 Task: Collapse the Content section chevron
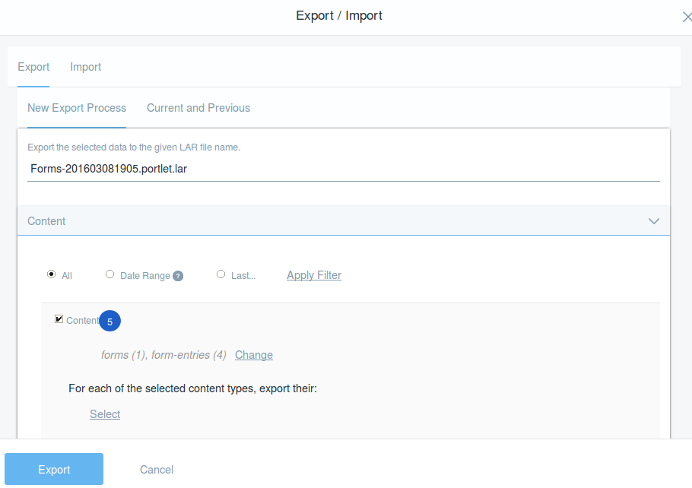(x=654, y=221)
